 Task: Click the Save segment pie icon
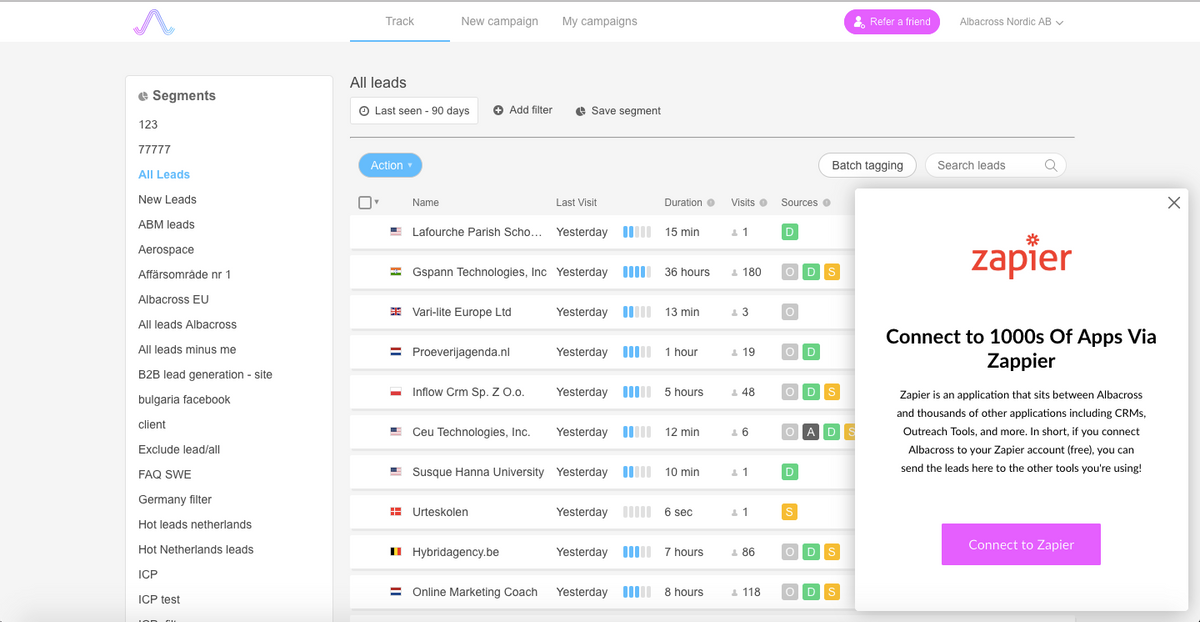tap(580, 111)
